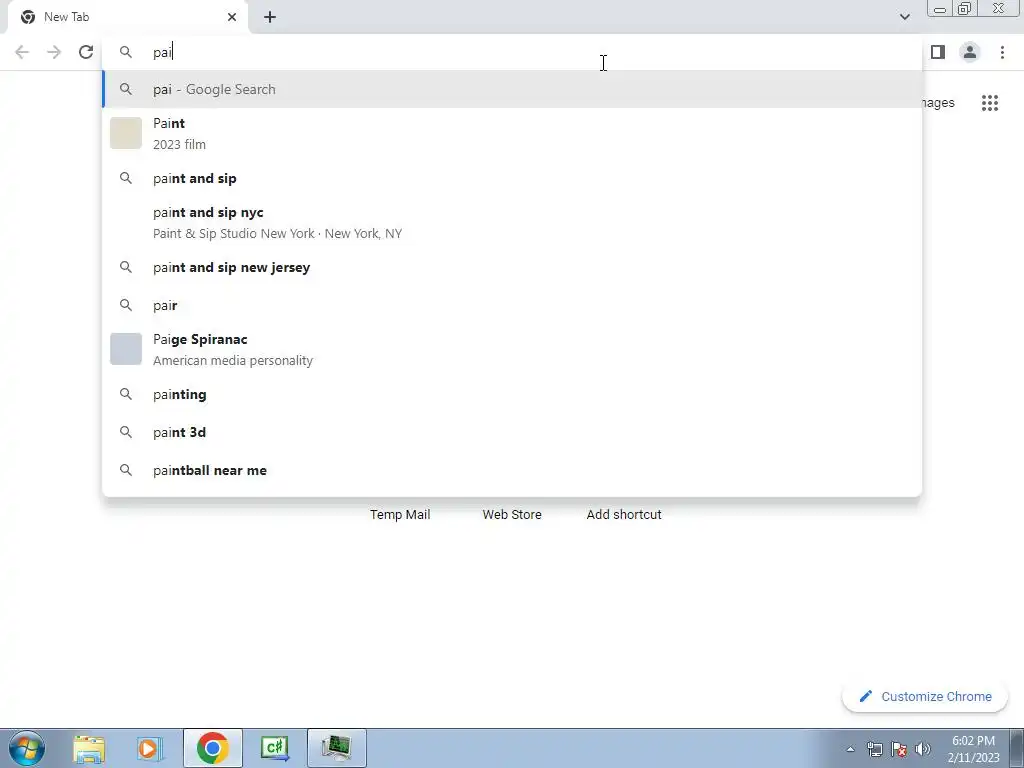Screen dimensions: 1024x768
Task: Pick 'paint and sip new jersey' suggestion
Action: pos(512,267)
